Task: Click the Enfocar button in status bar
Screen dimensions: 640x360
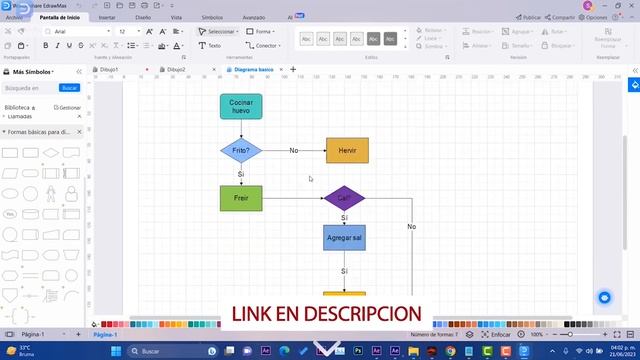Action: [496, 334]
